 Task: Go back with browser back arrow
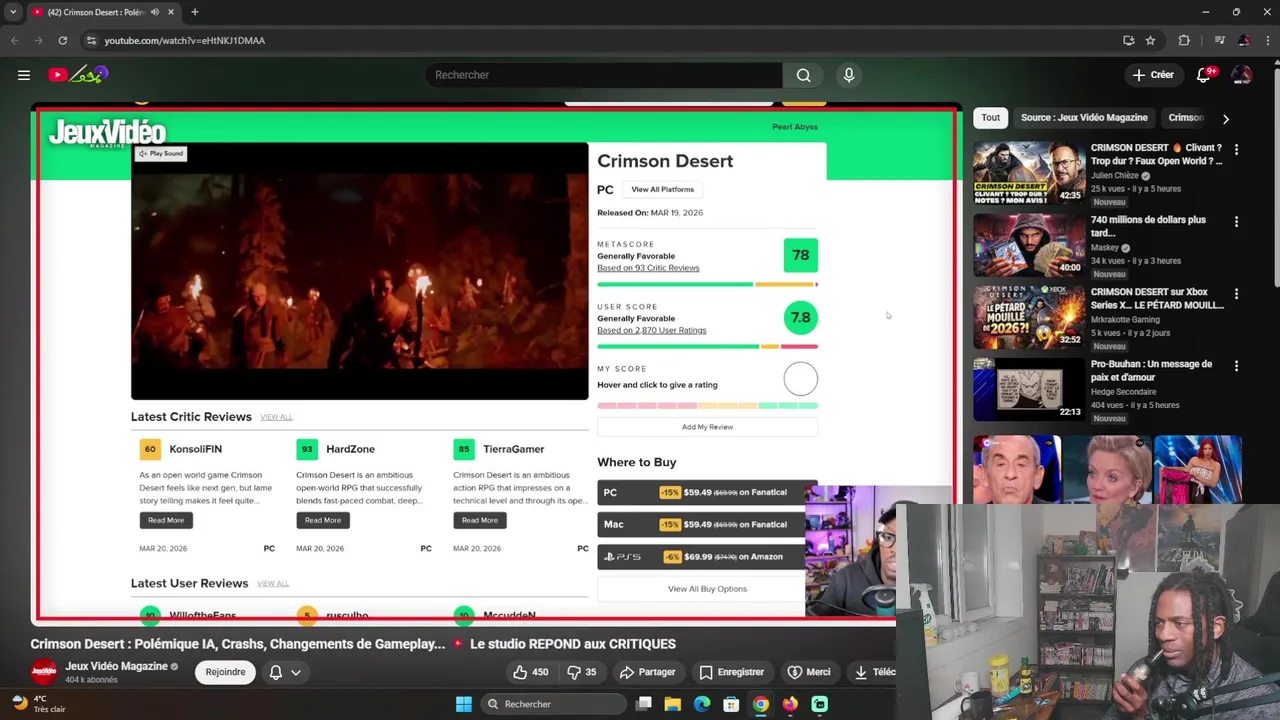click(x=14, y=40)
